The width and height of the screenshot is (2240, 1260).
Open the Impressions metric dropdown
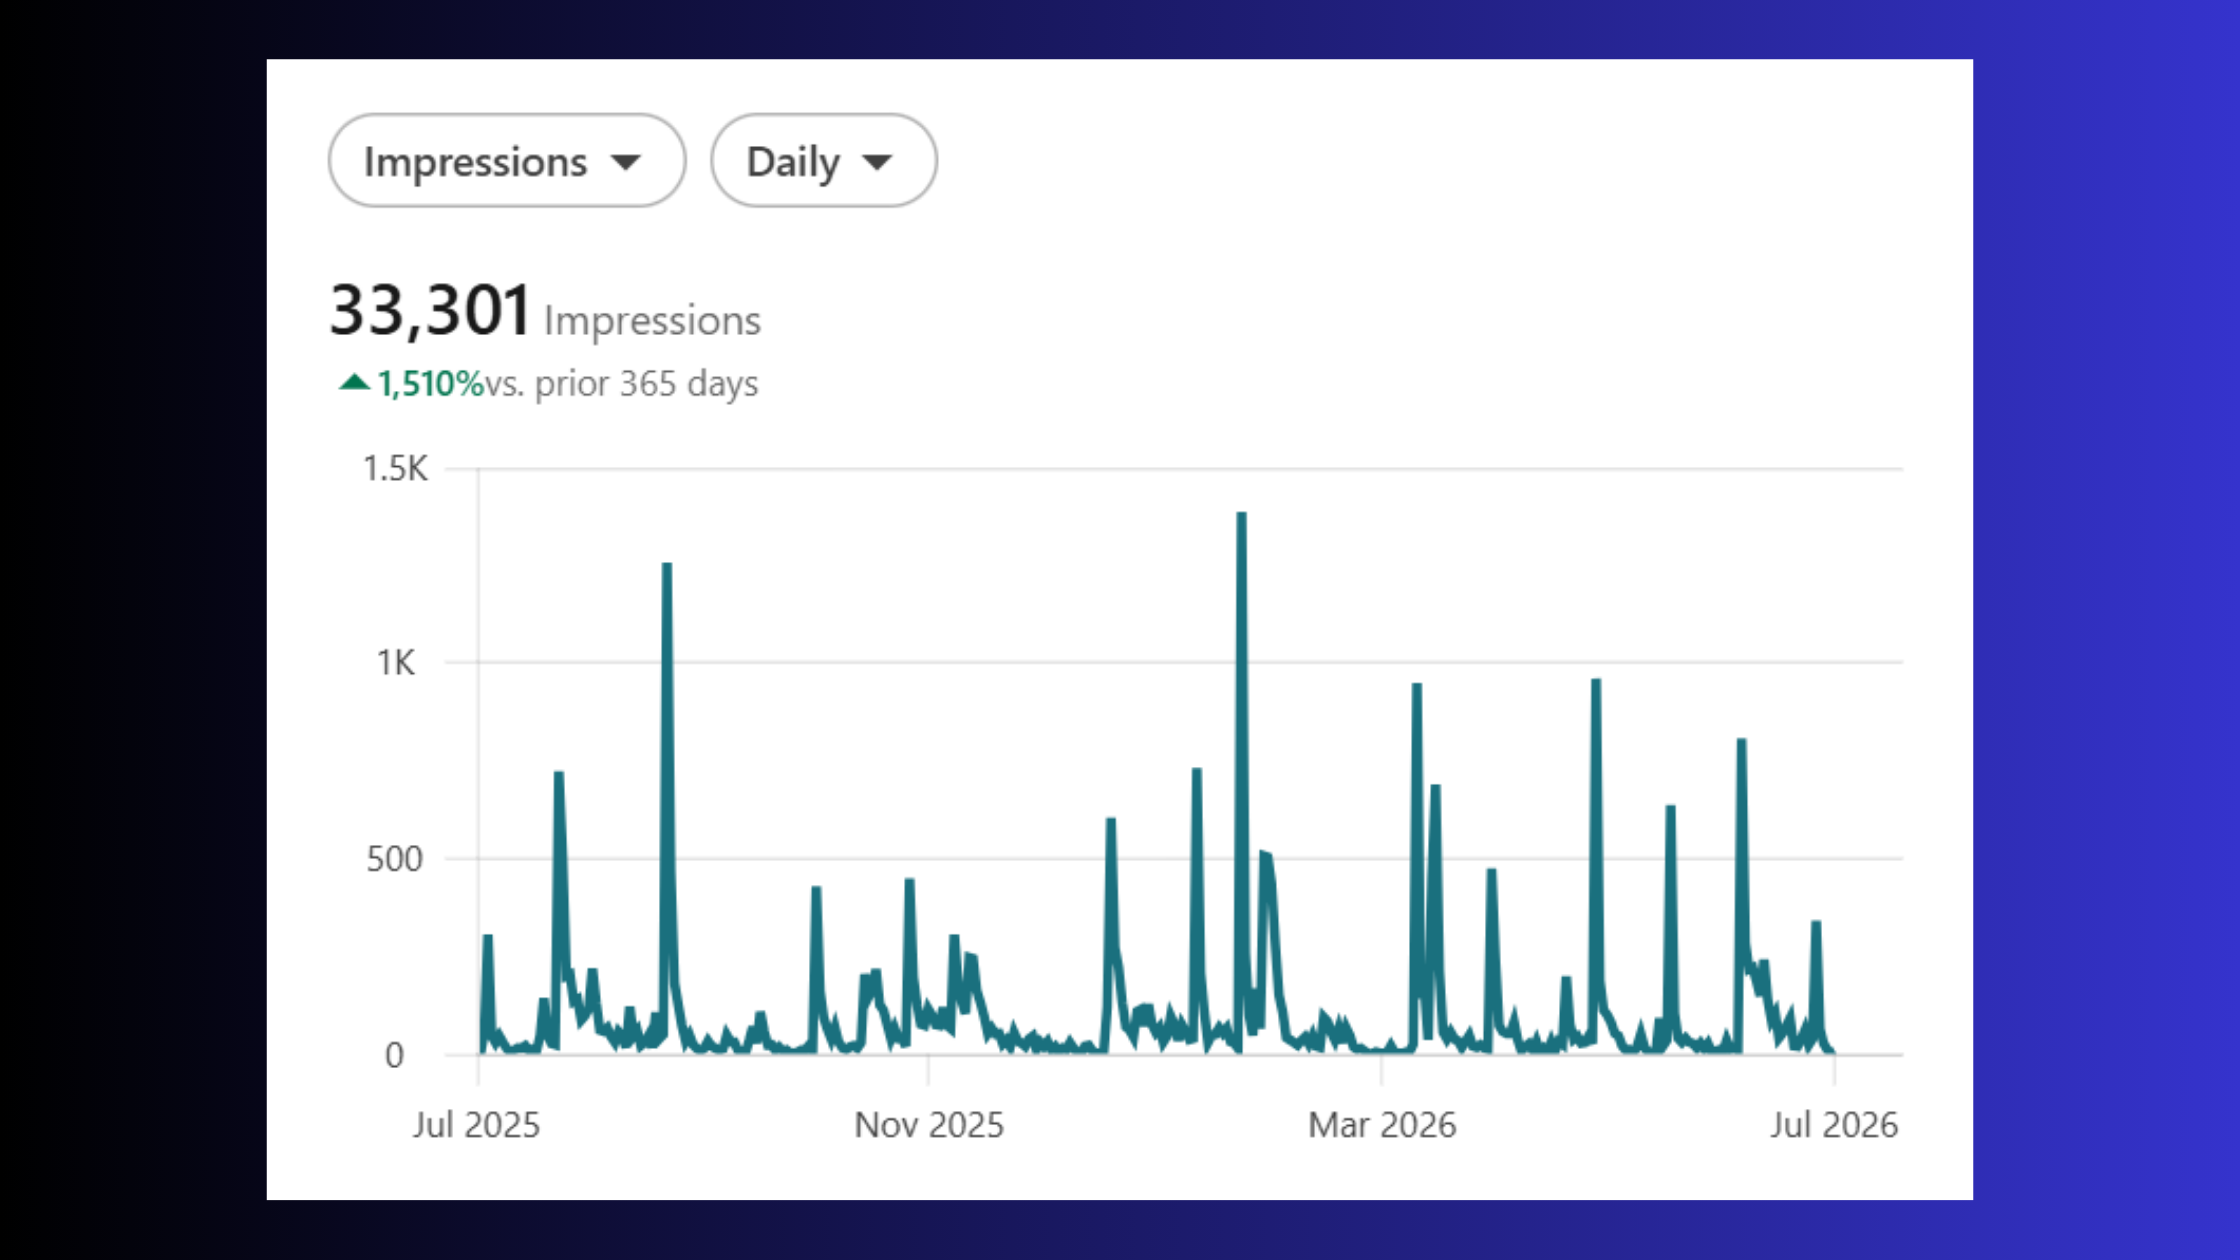click(x=507, y=160)
